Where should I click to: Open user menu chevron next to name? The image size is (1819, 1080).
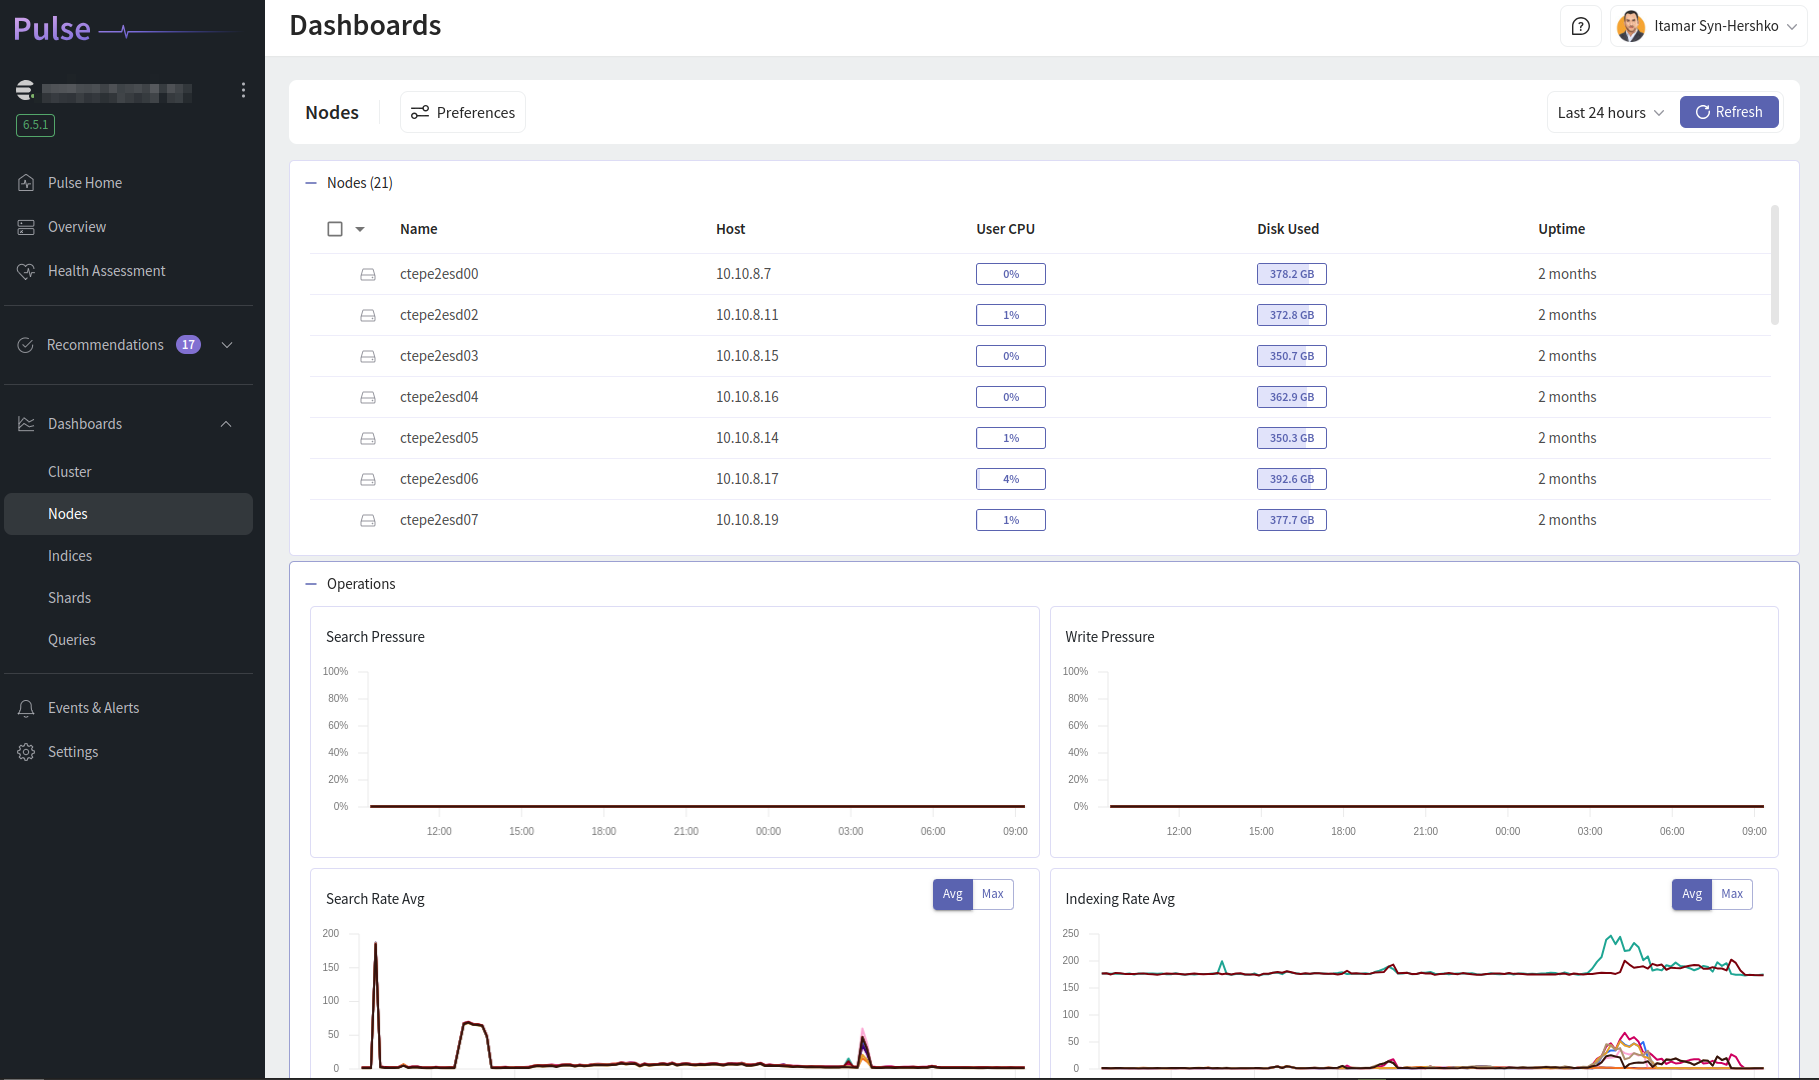(1792, 27)
